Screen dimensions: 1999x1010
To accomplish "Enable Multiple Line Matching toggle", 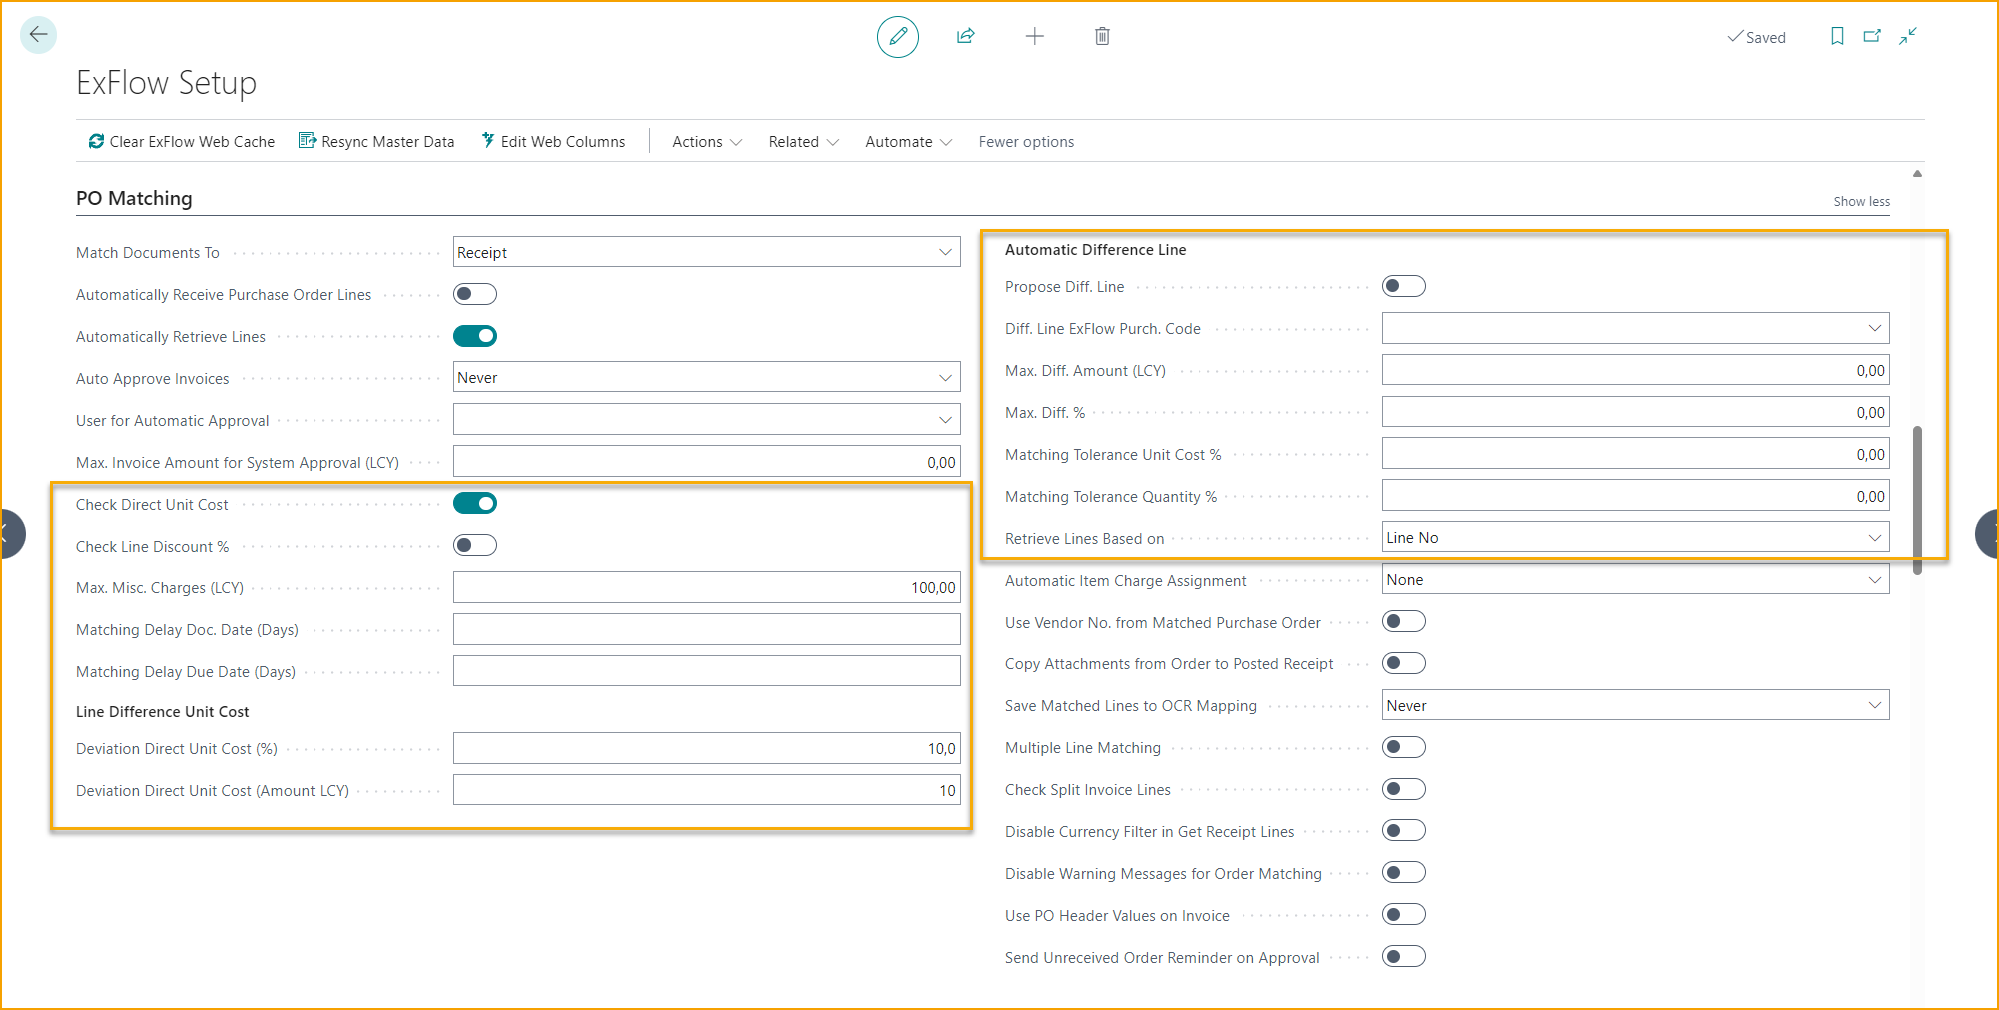I will (1404, 747).
